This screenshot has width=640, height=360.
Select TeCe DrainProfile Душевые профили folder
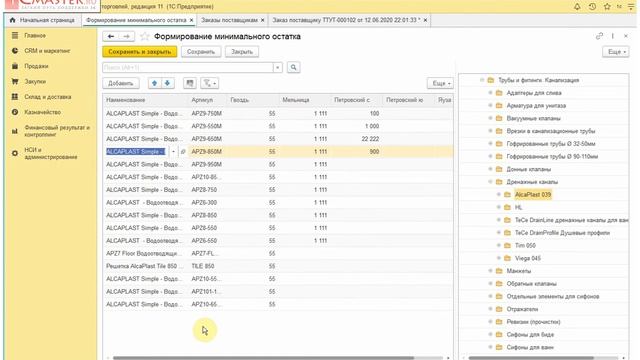pyautogui.click(x=562, y=233)
